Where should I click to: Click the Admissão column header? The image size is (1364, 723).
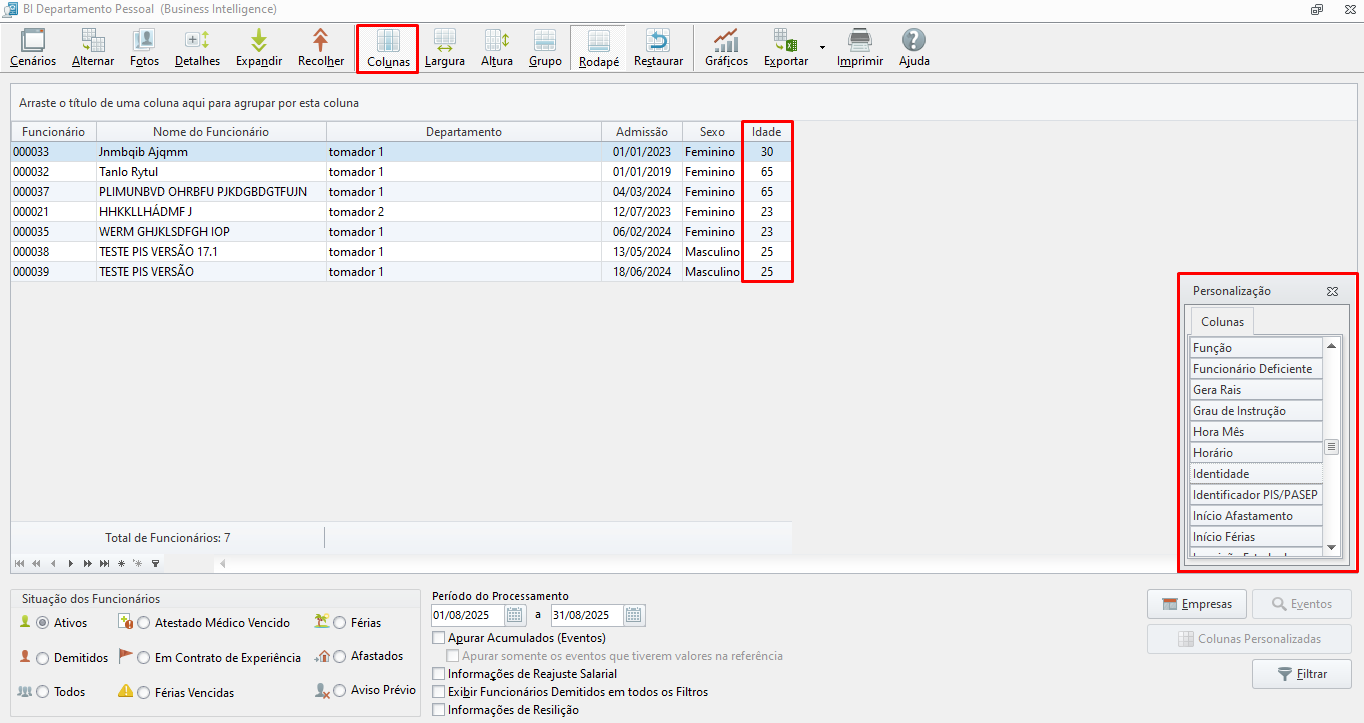(642, 132)
